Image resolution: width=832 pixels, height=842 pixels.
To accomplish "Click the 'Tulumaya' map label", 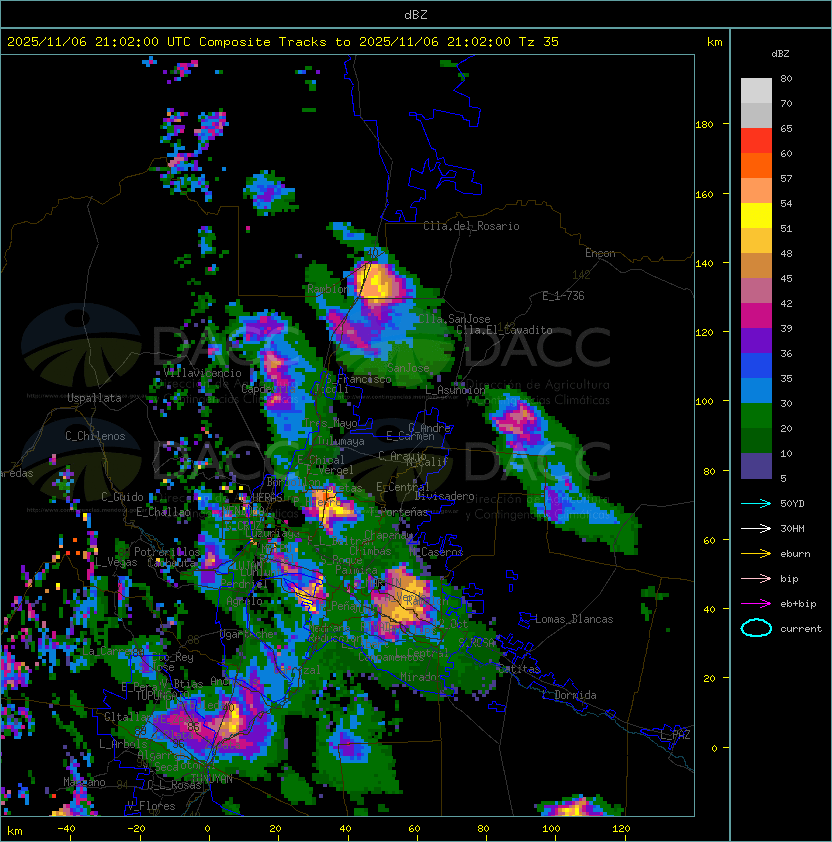I will click(x=341, y=441).
